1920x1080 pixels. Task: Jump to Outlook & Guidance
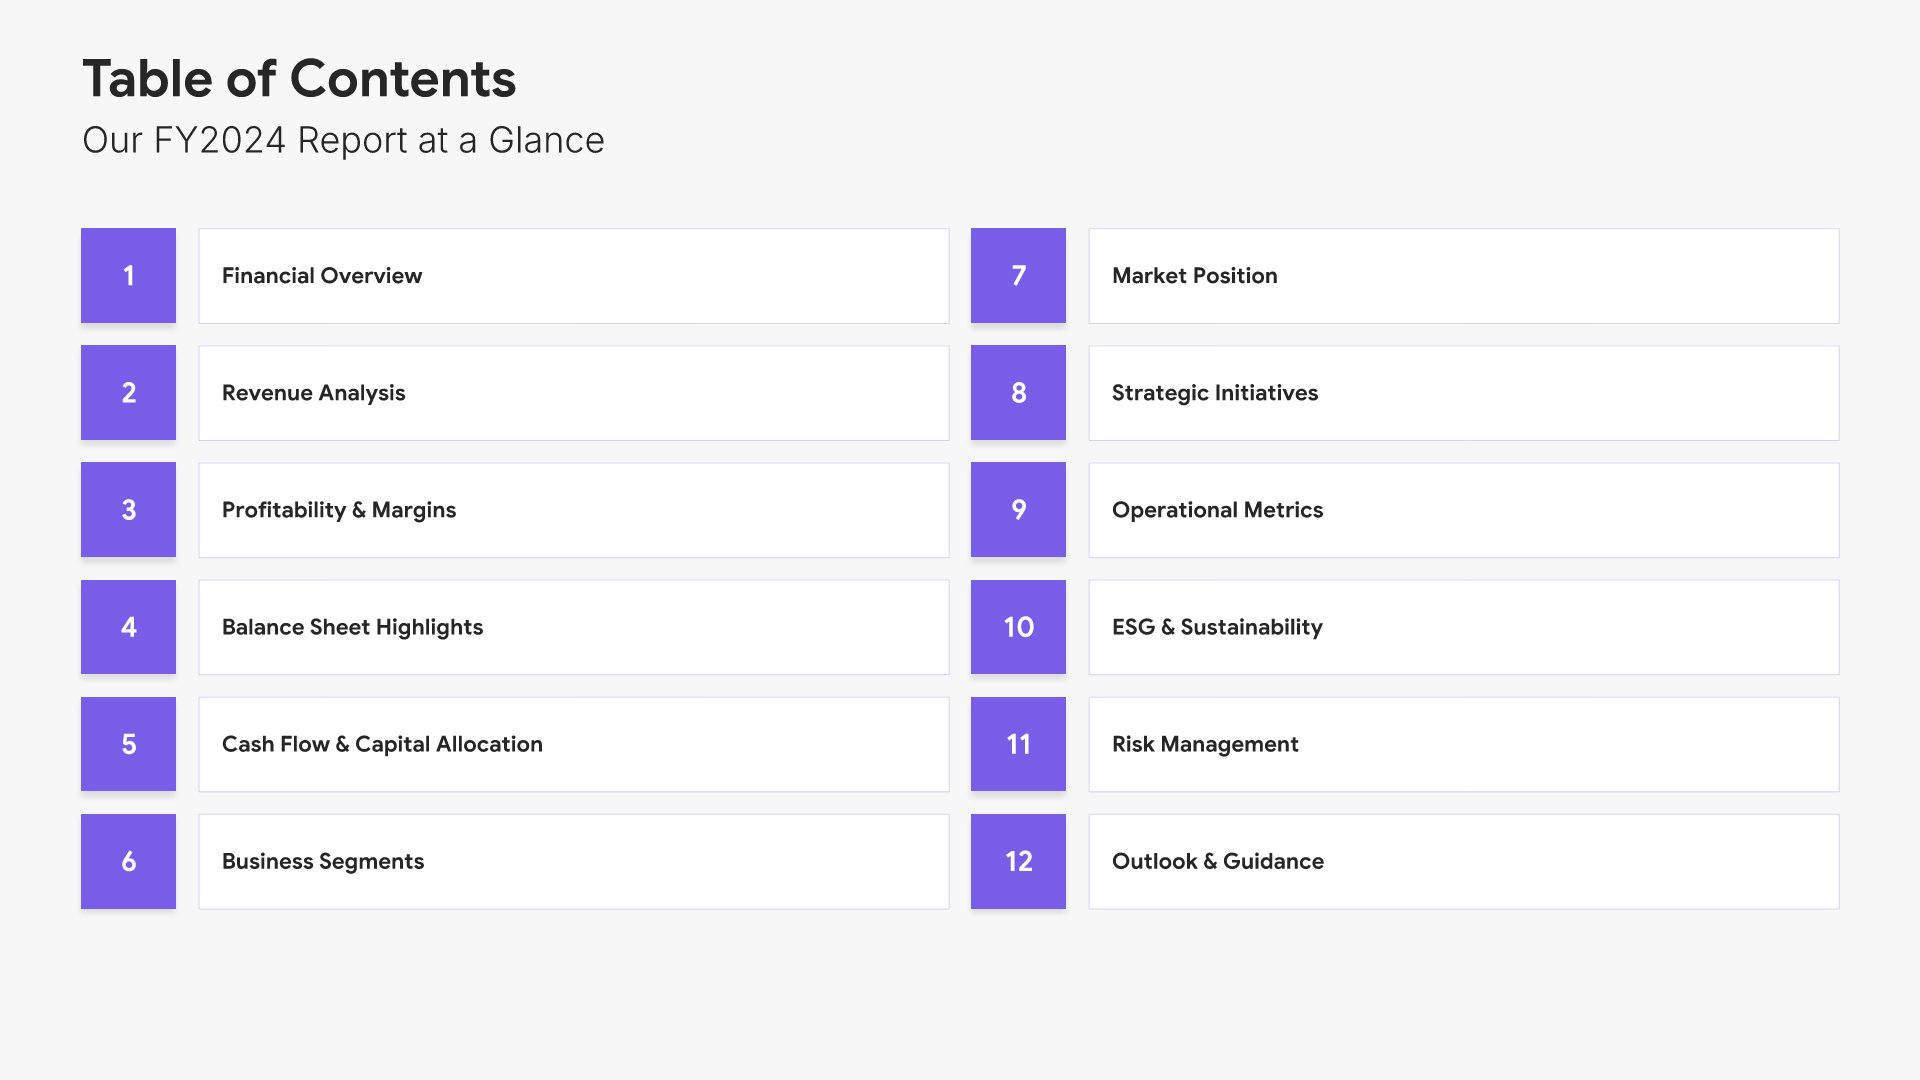coord(1463,861)
